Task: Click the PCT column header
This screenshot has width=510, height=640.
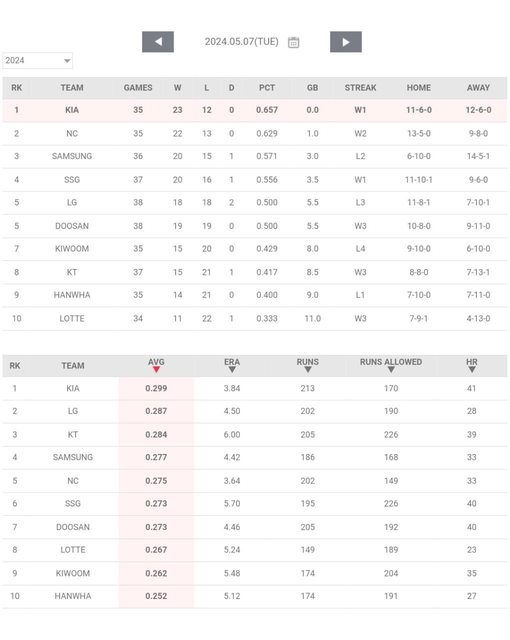Action: tap(267, 88)
